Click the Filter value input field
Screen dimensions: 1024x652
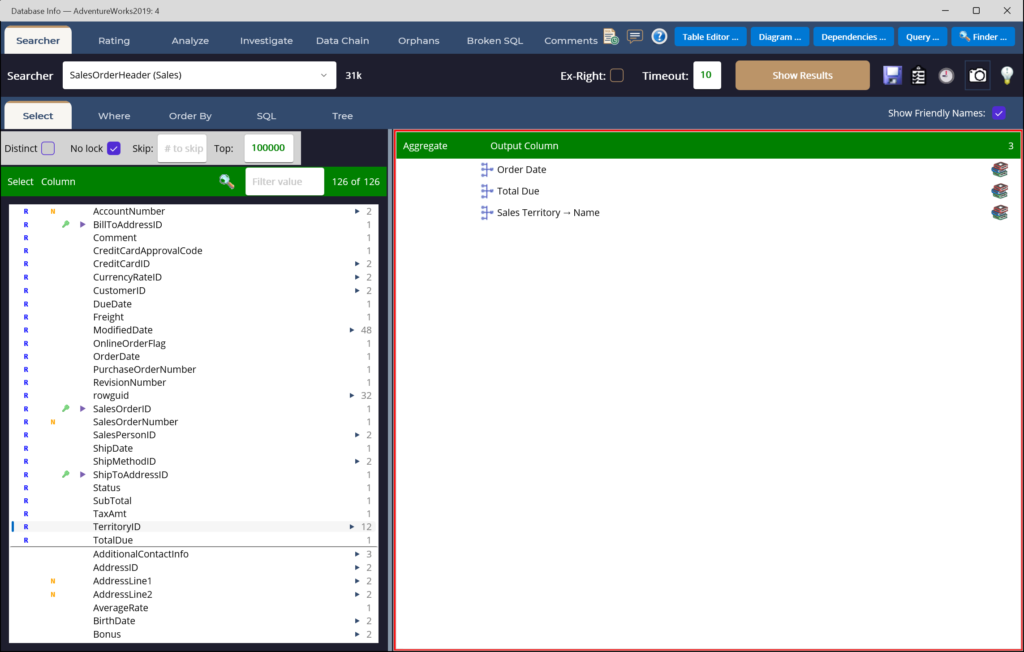click(x=284, y=182)
